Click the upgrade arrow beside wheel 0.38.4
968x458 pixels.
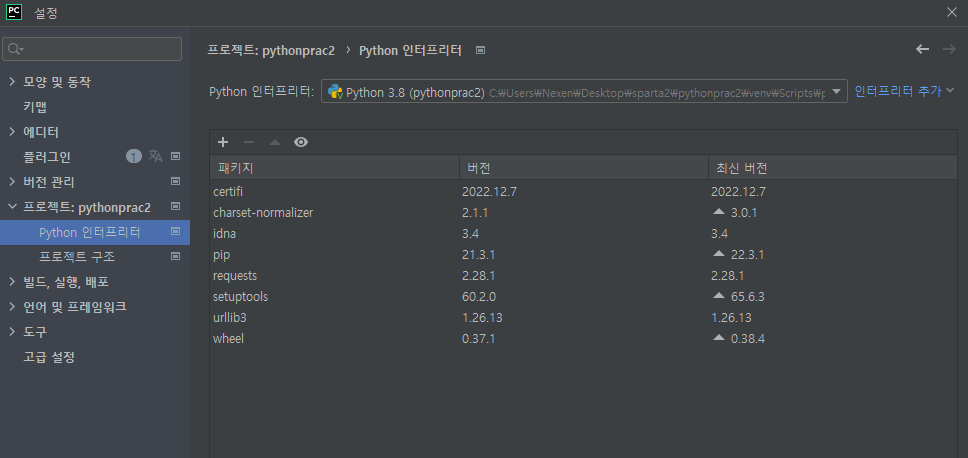tap(718, 338)
